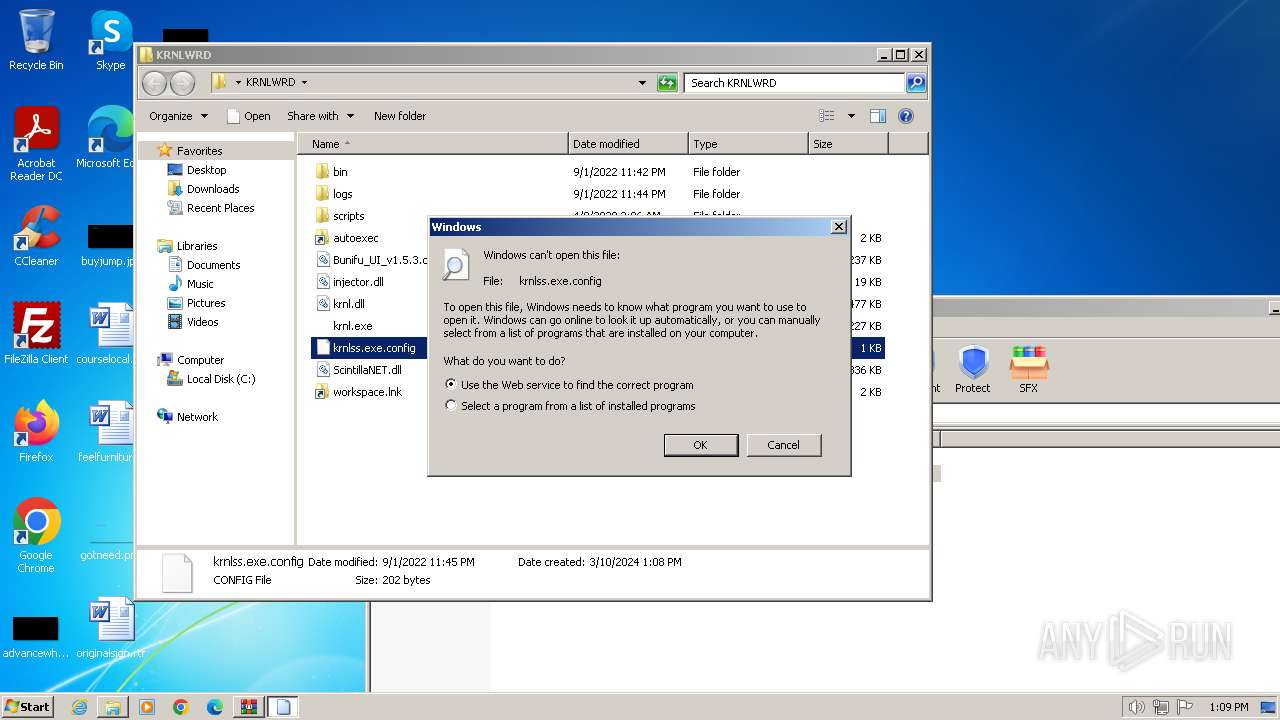Toggle the preview pane button
Viewport: 1280px width, 720px height.
click(878, 116)
